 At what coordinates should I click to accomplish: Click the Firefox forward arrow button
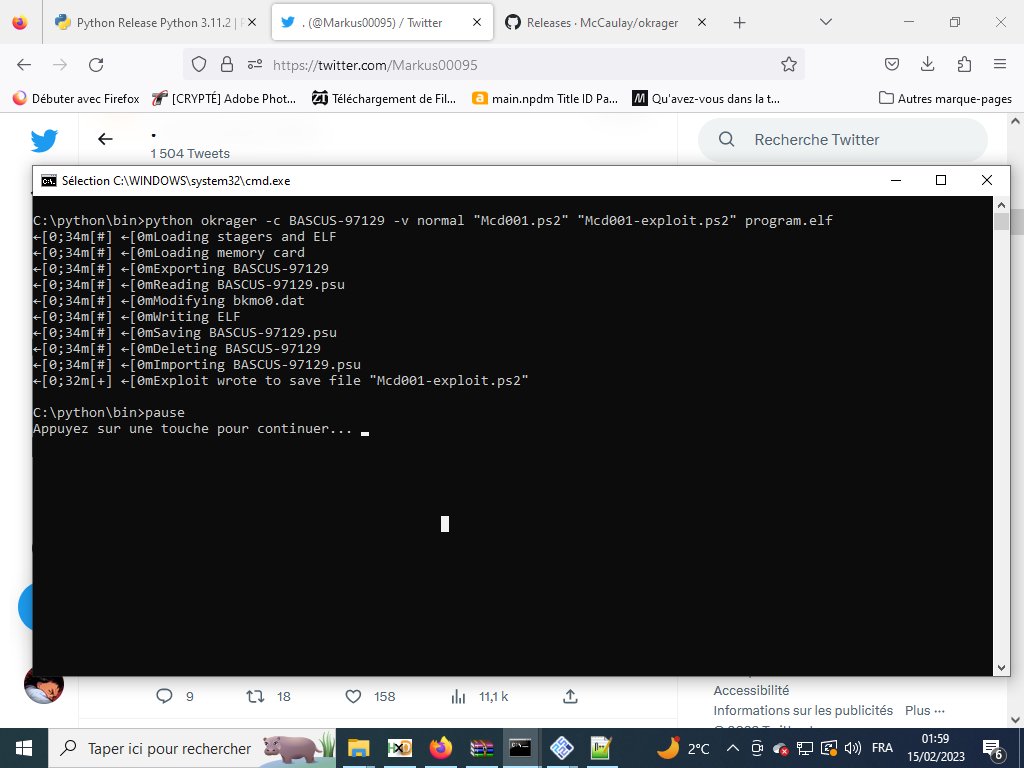pyautogui.click(x=60, y=65)
